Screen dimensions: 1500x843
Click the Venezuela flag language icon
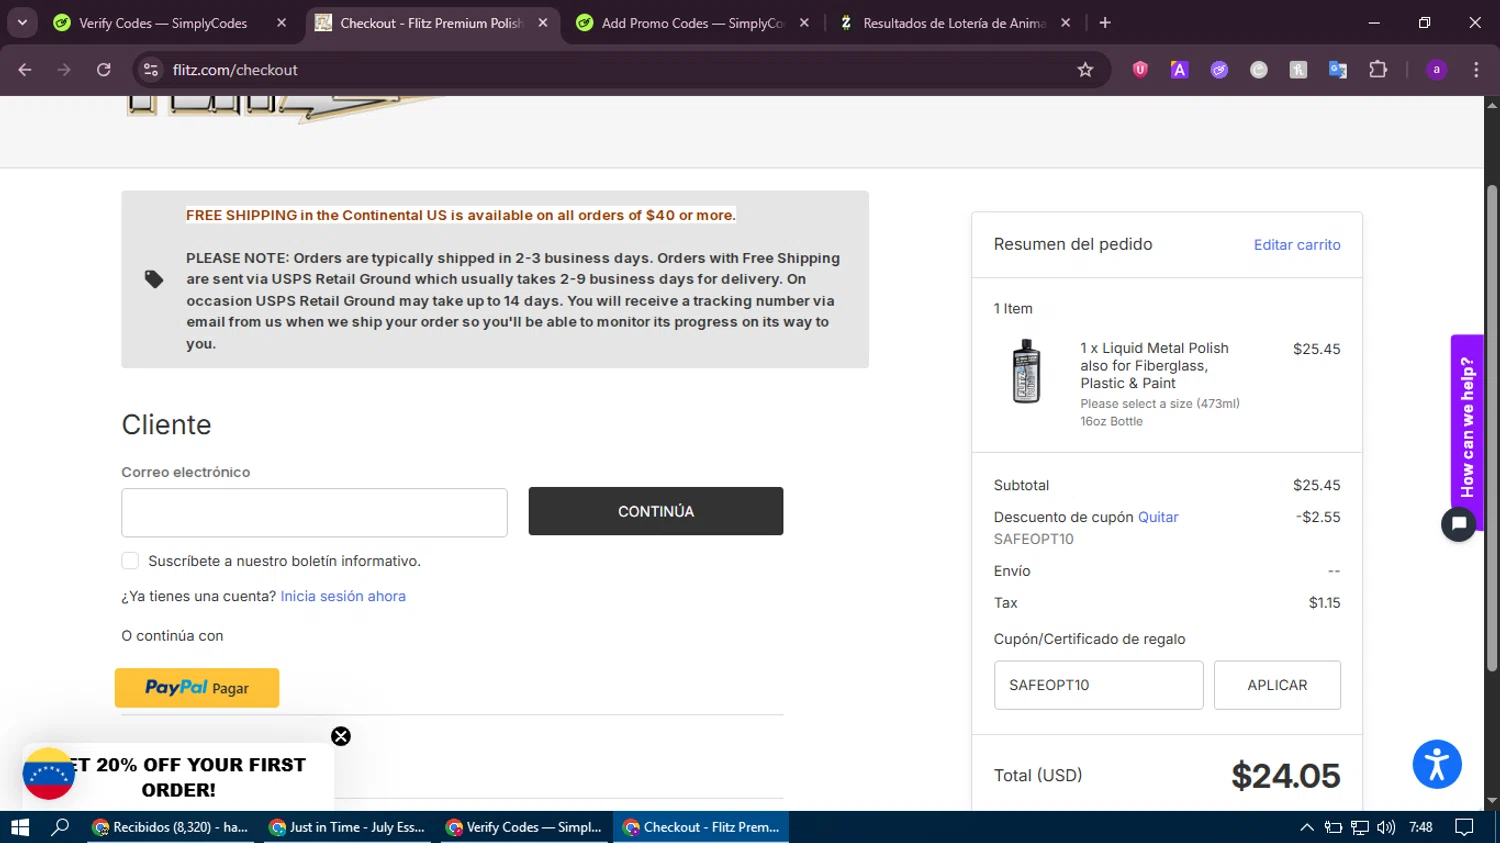(x=48, y=774)
